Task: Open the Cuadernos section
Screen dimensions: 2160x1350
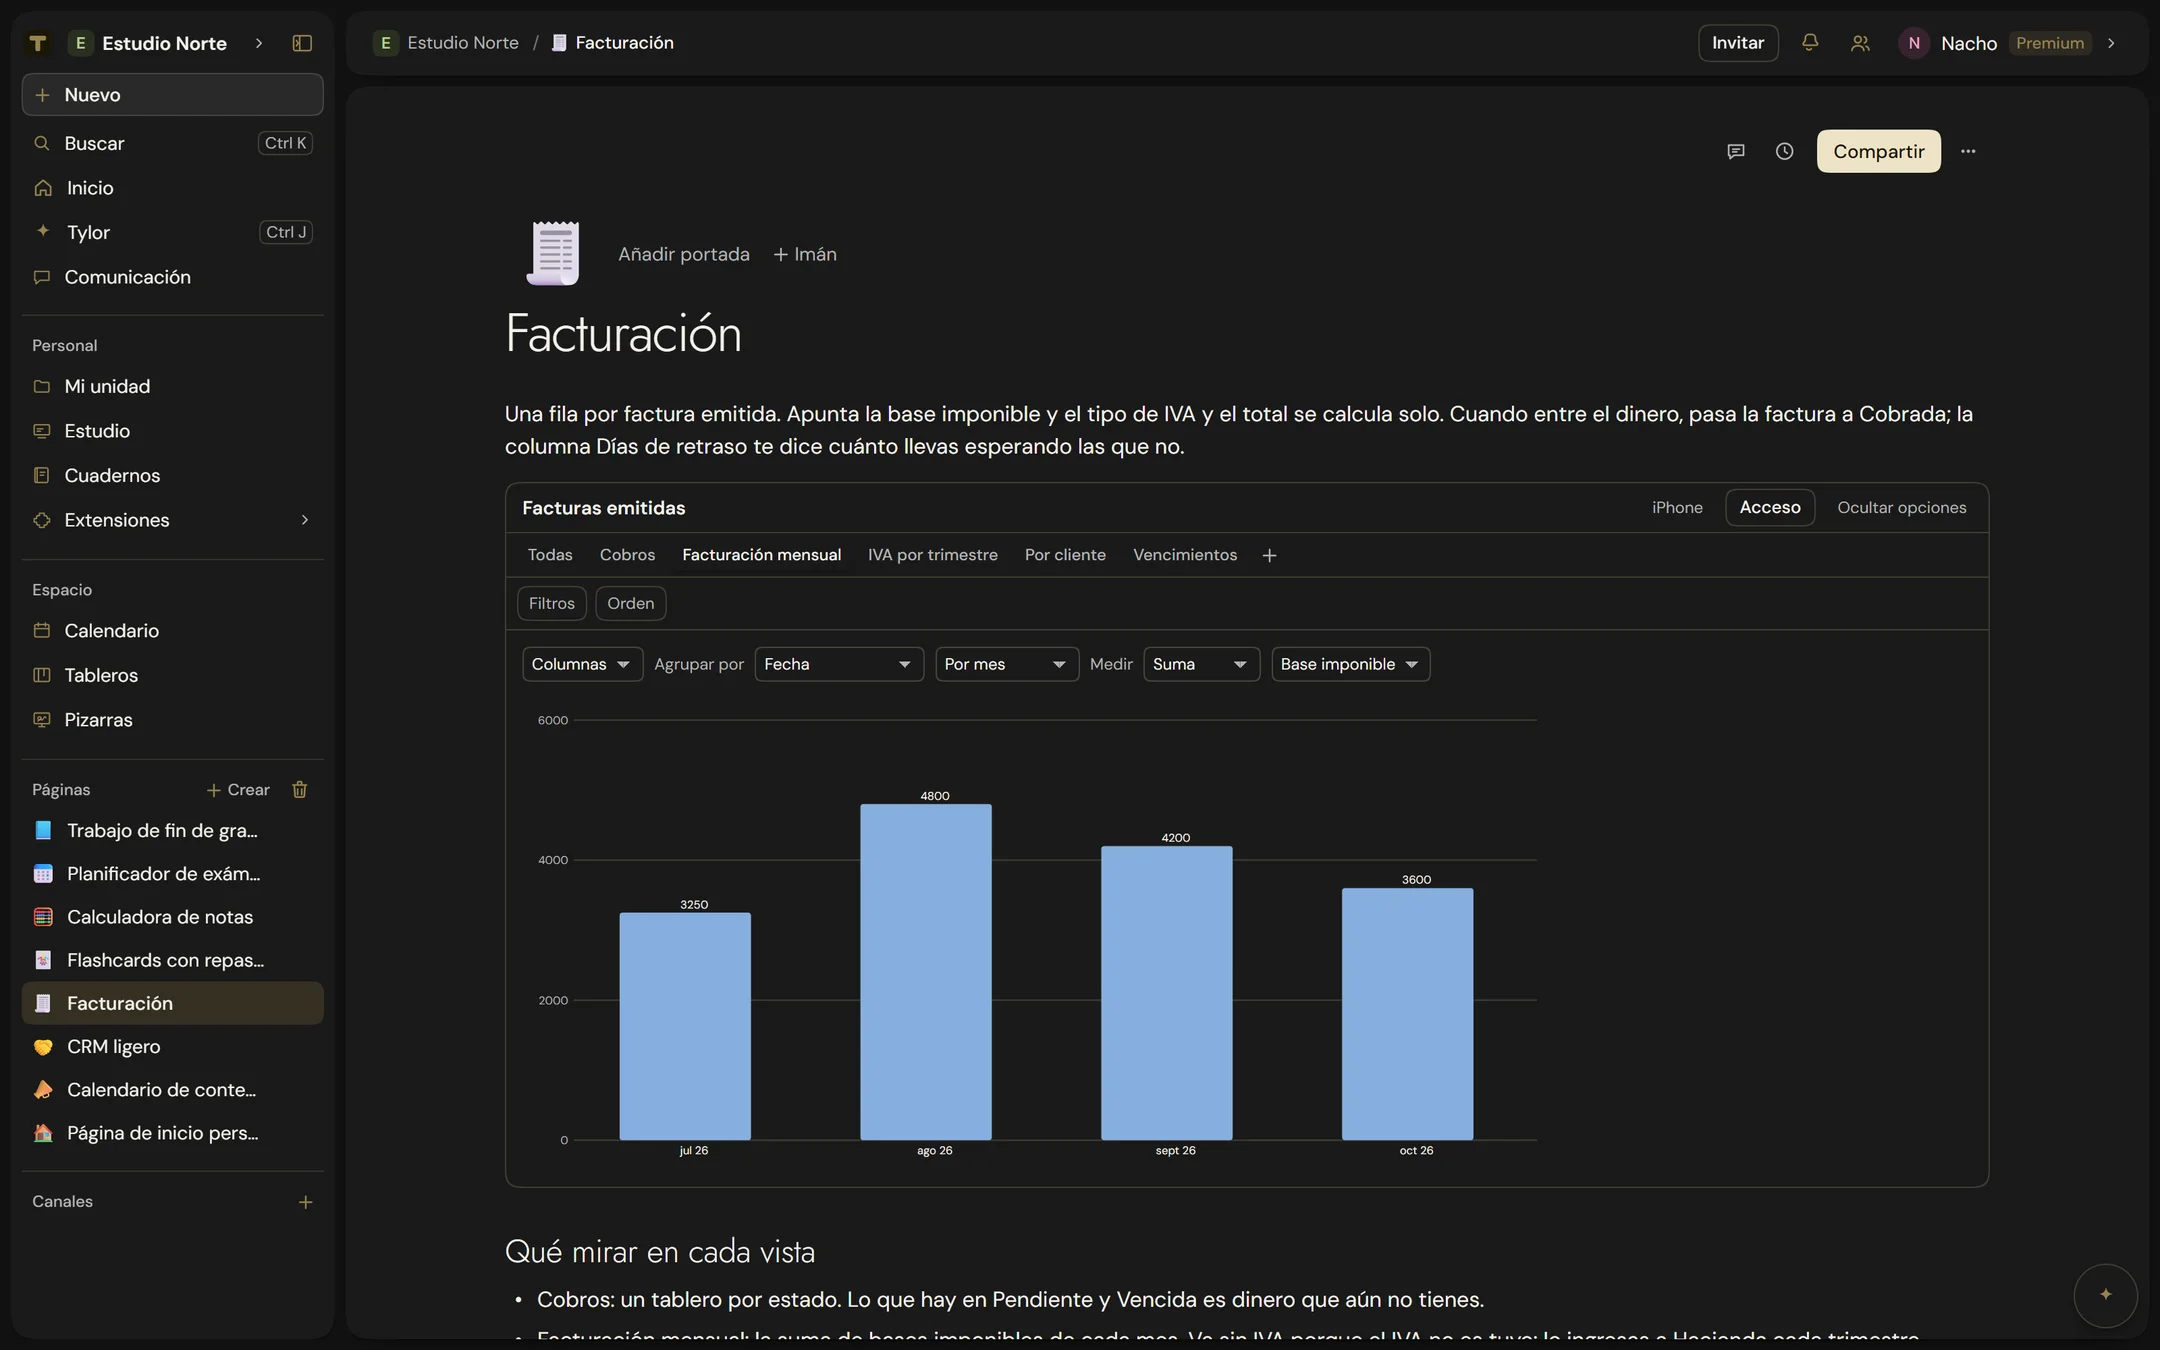Action: point(172,475)
